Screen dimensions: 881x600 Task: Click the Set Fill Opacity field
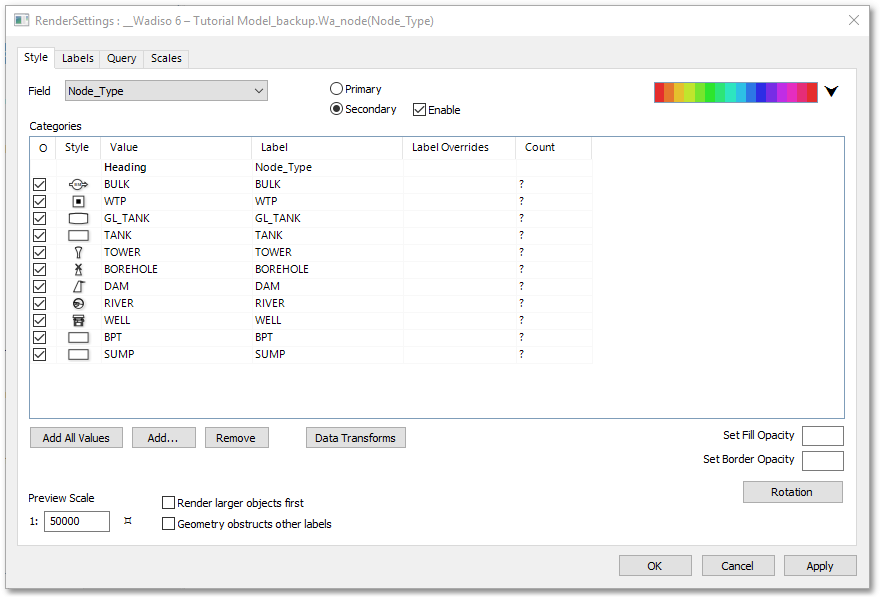pos(823,436)
